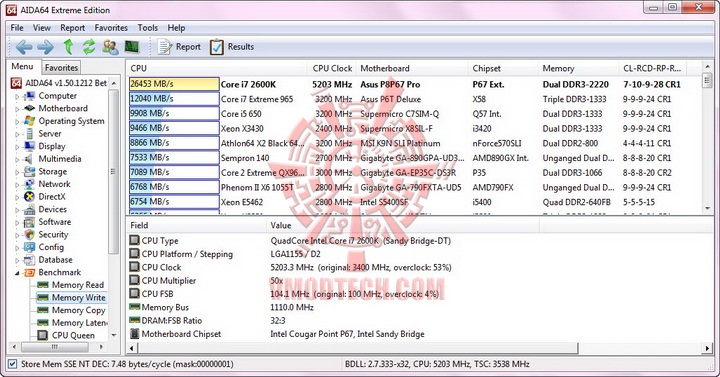The height and width of the screenshot is (377, 720).
Task: Open the Help menu
Action: coord(176,28)
